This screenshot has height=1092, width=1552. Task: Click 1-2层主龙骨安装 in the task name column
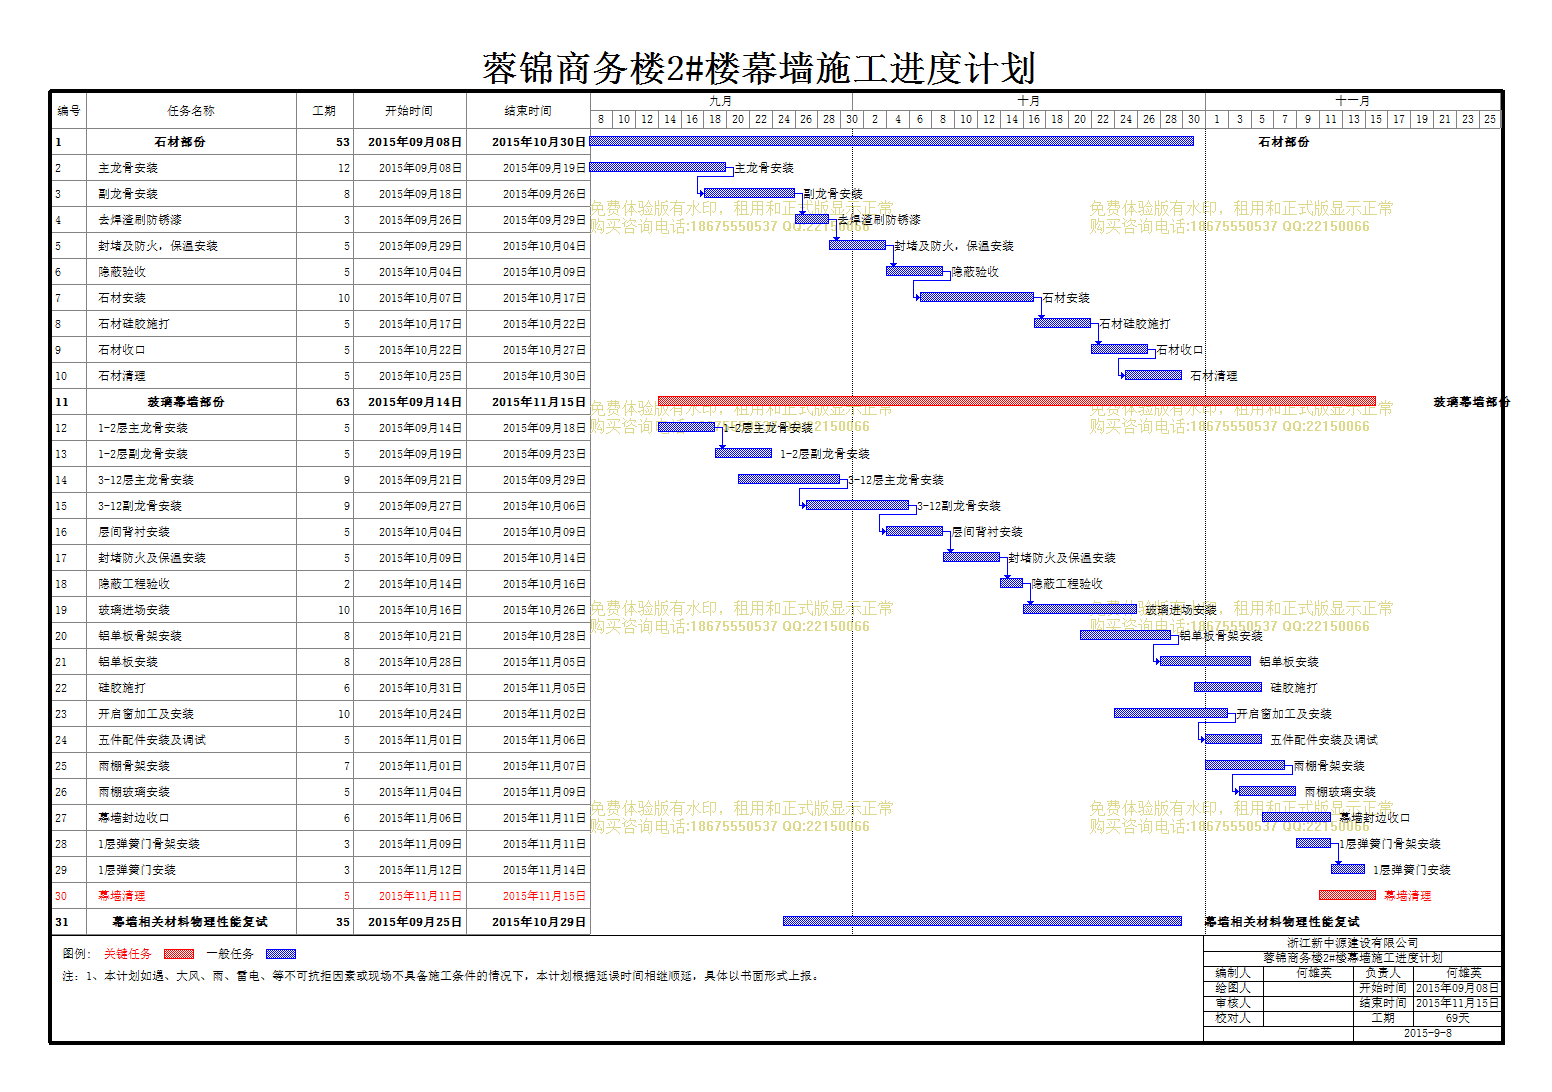(x=143, y=428)
